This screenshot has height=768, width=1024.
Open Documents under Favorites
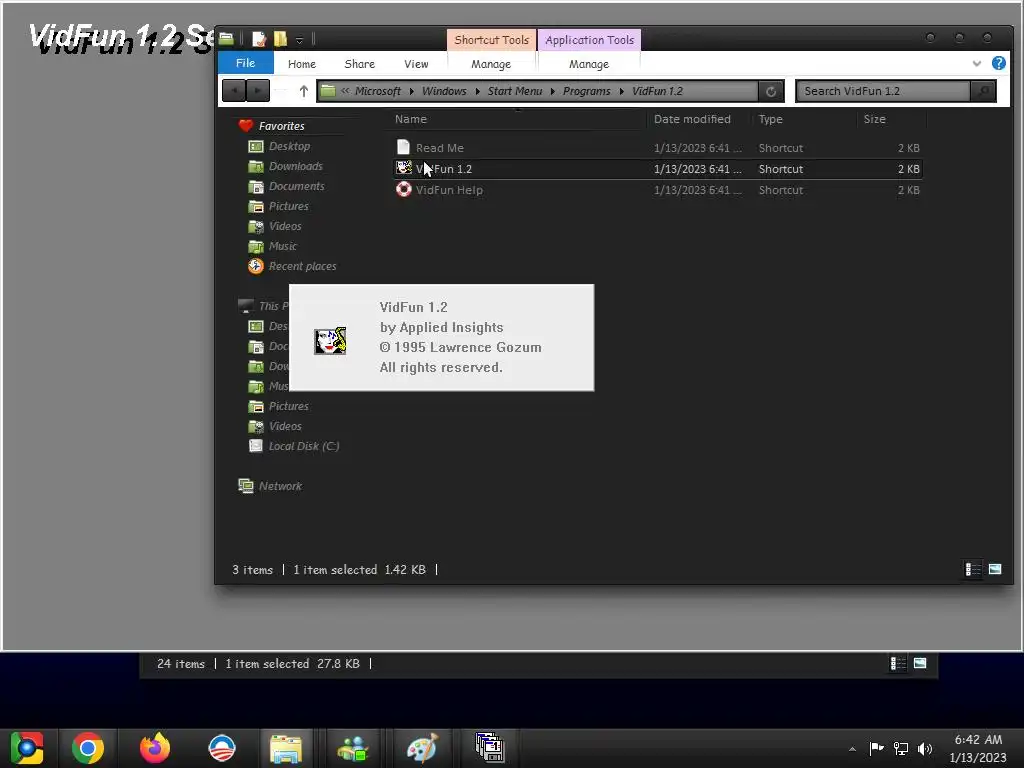[x=296, y=186]
